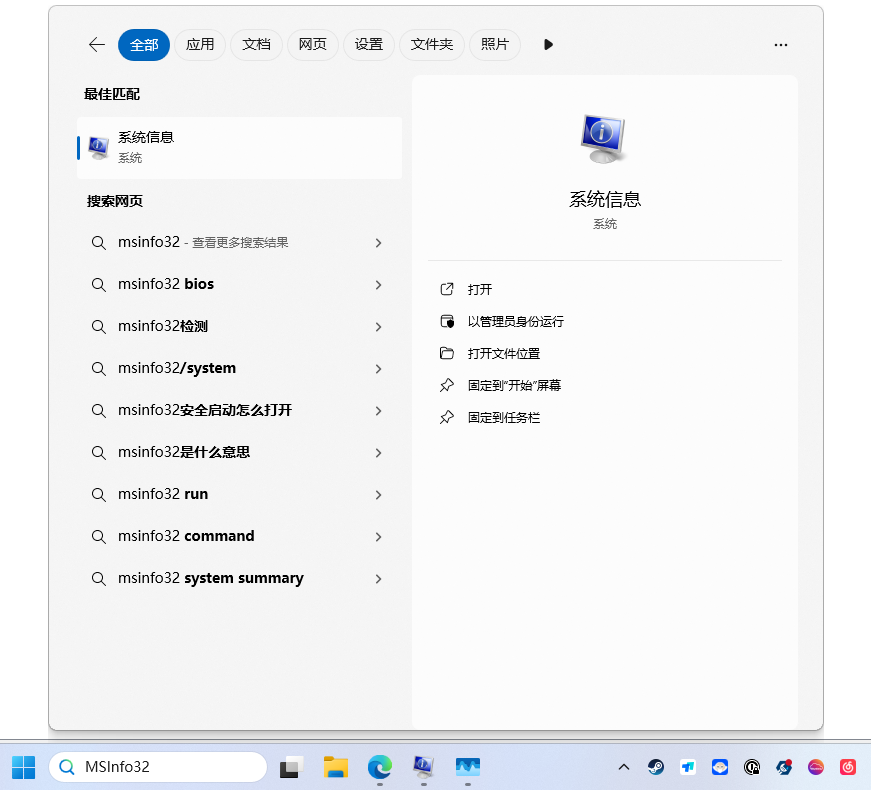Expand the 'msinfo32 command' suggestion arrow
The width and height of the screenshot is (871, 790).
(x=378, y=537)
